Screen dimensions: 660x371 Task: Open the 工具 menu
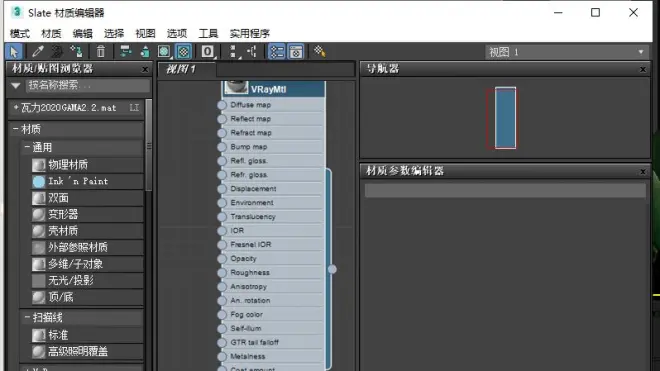point(208,33)
